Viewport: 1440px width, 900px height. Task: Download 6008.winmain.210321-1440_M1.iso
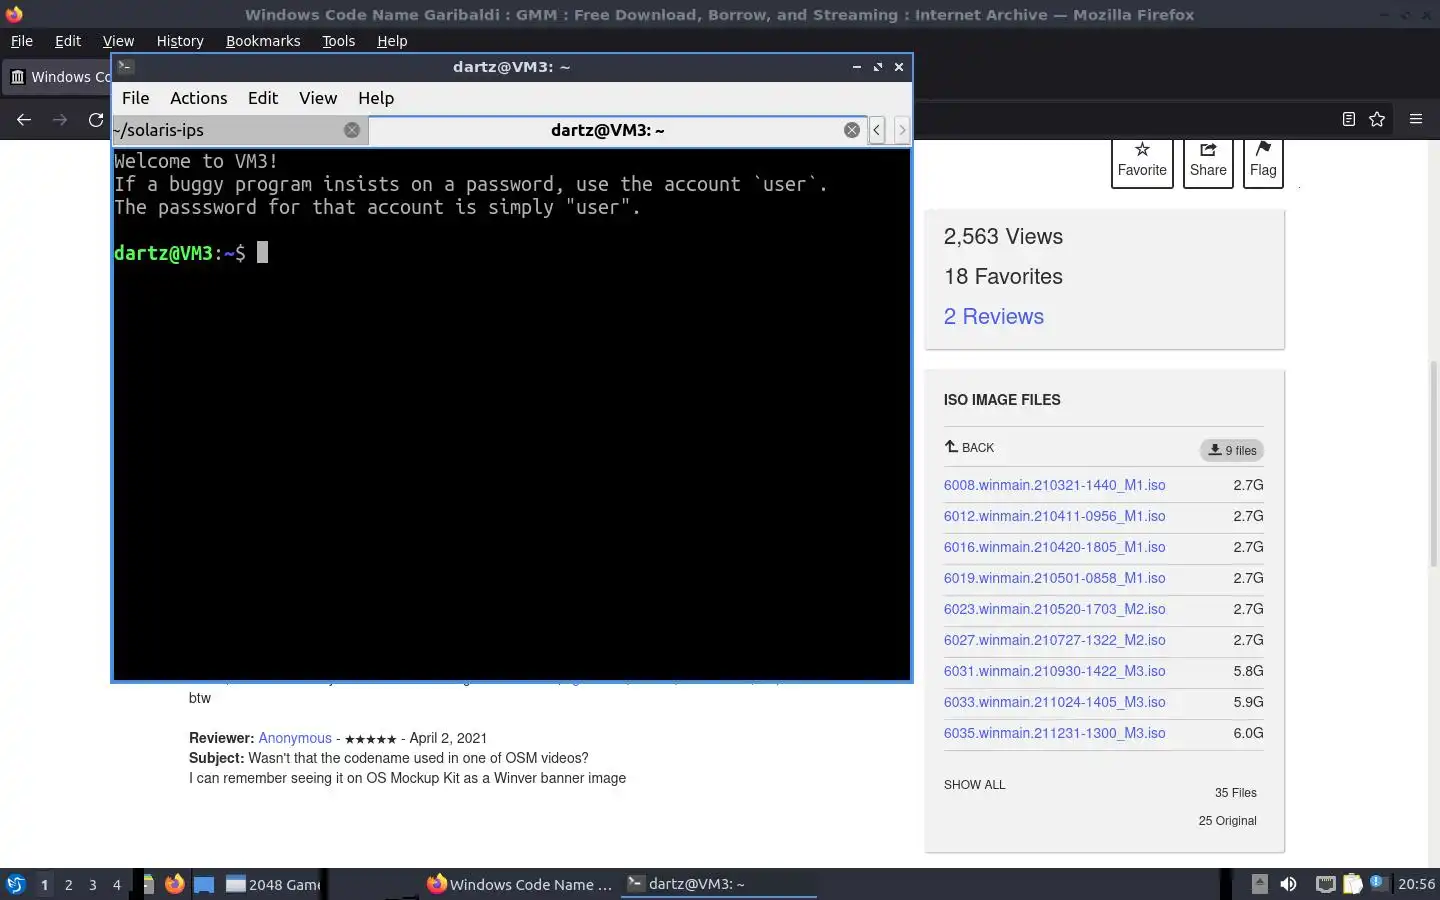coord(1054,485)
